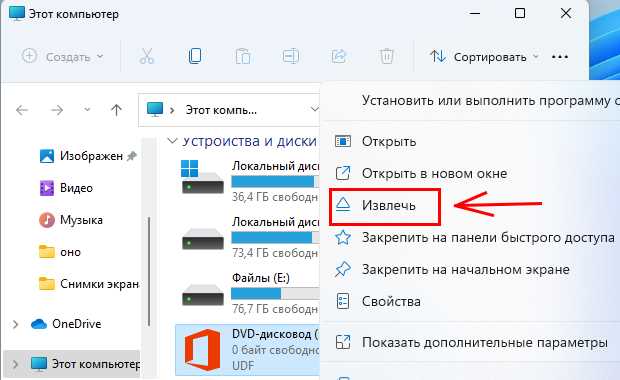Expand Этот компьютер tree node in sidebar
Viewport: 620px width, 380px height.
(x=15, y=364)
